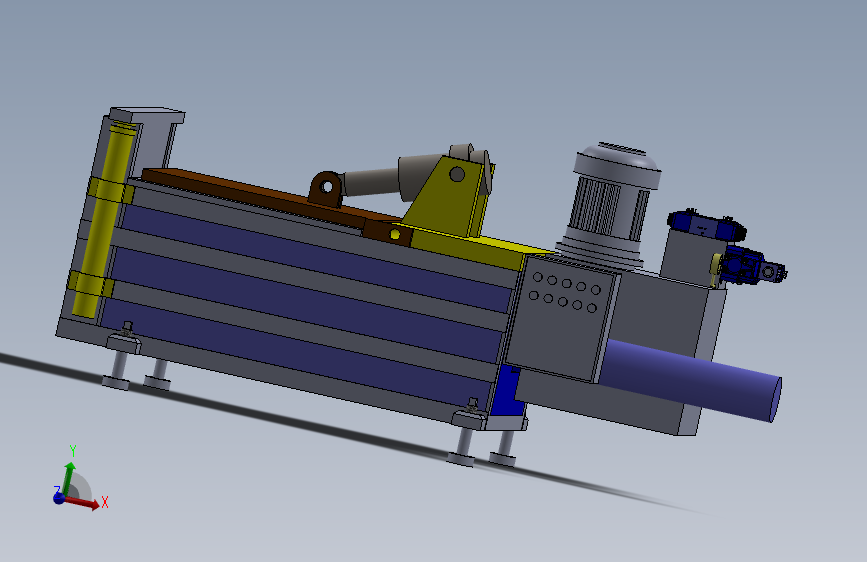This screenshot has height=562, width=867.
Task: Click the green Y axis of the triad
Action: click(69, 478)
